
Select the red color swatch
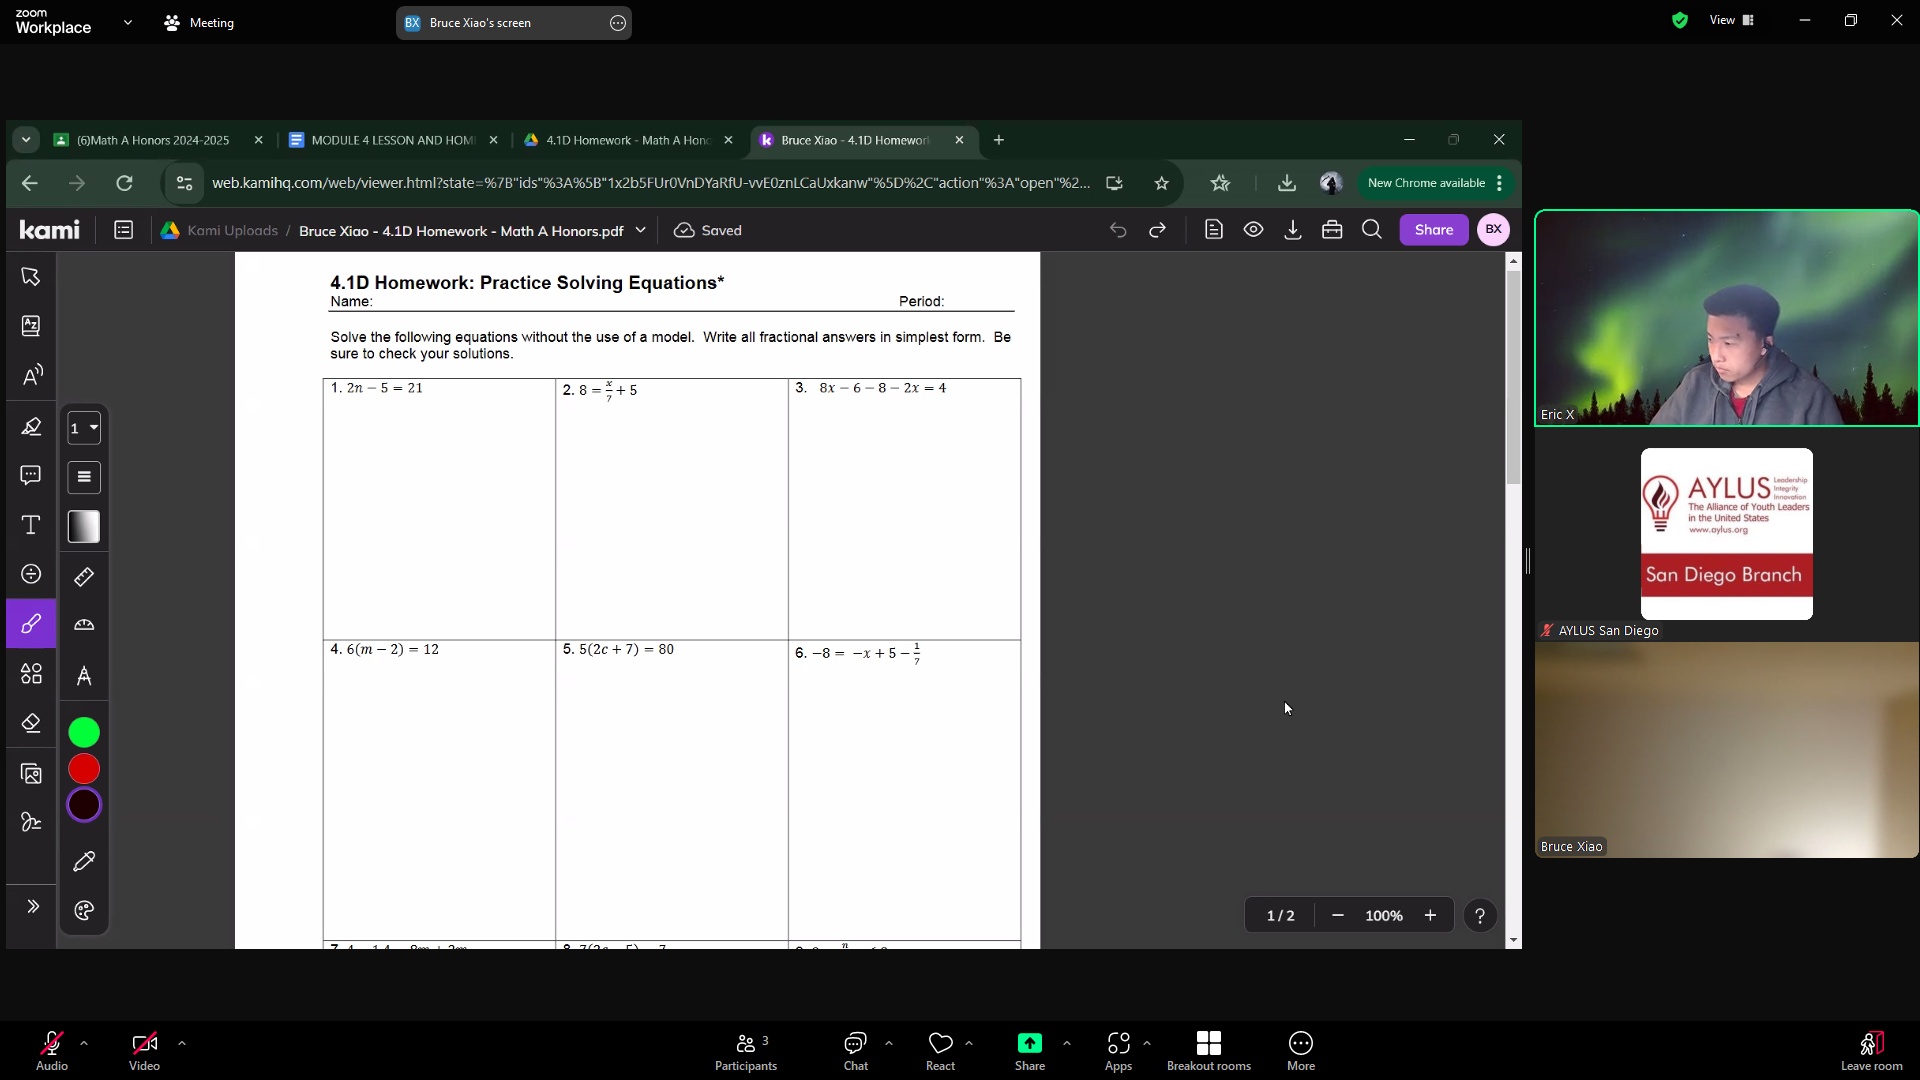tap(84, 769)
